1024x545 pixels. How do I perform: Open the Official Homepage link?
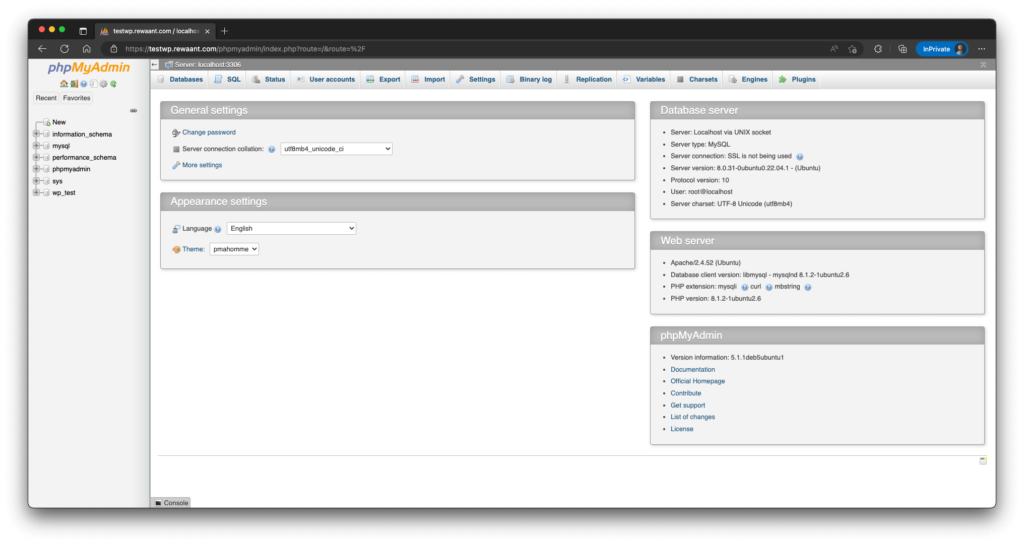coord(697,381)
